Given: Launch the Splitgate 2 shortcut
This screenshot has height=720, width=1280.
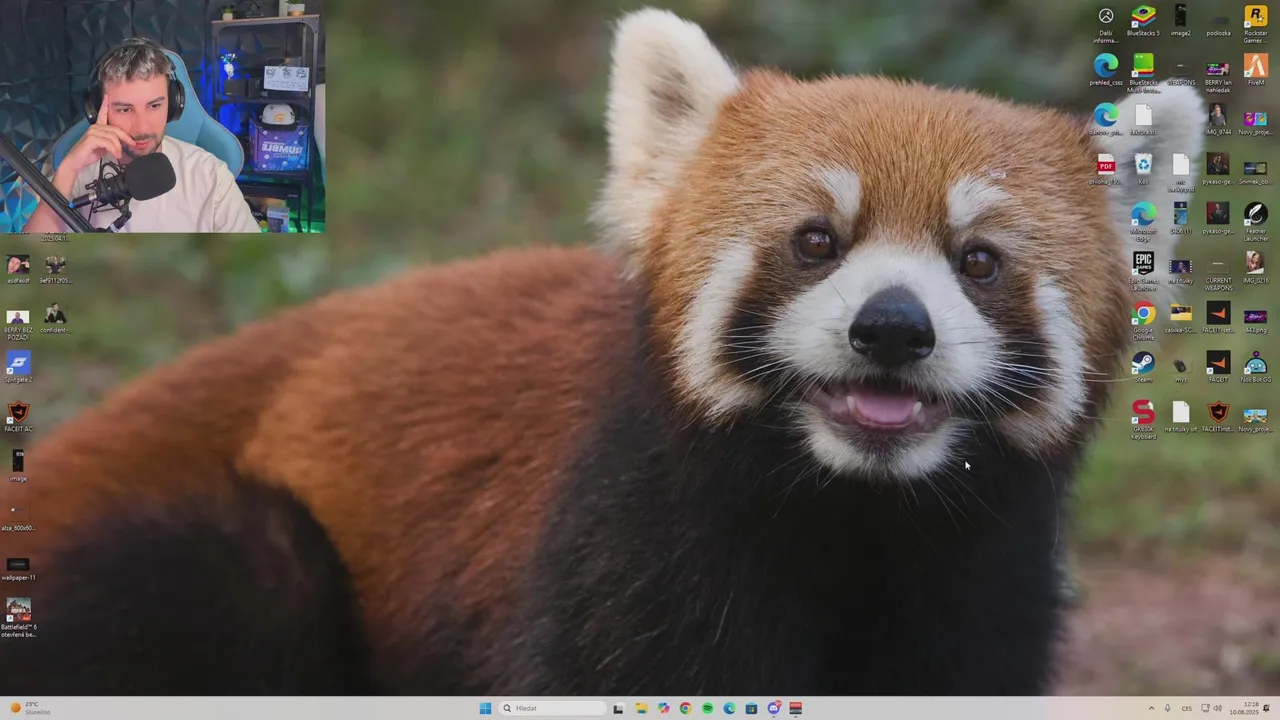Looking at the screenshot, I should (18, 366).
